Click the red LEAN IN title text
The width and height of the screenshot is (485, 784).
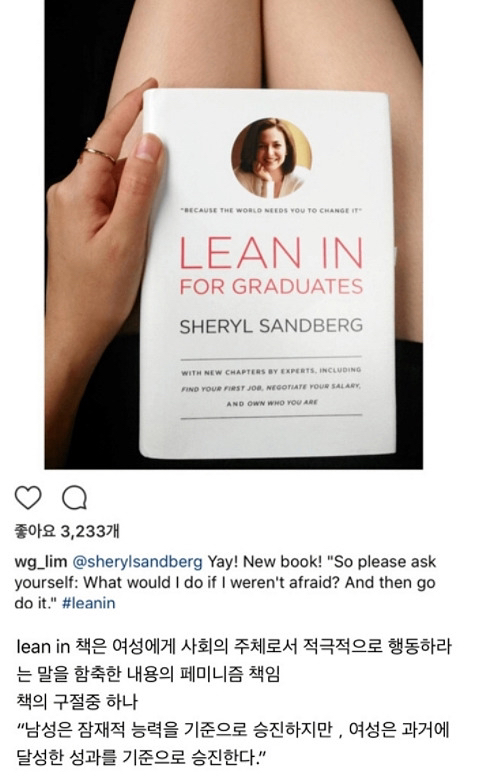point(271,252)
